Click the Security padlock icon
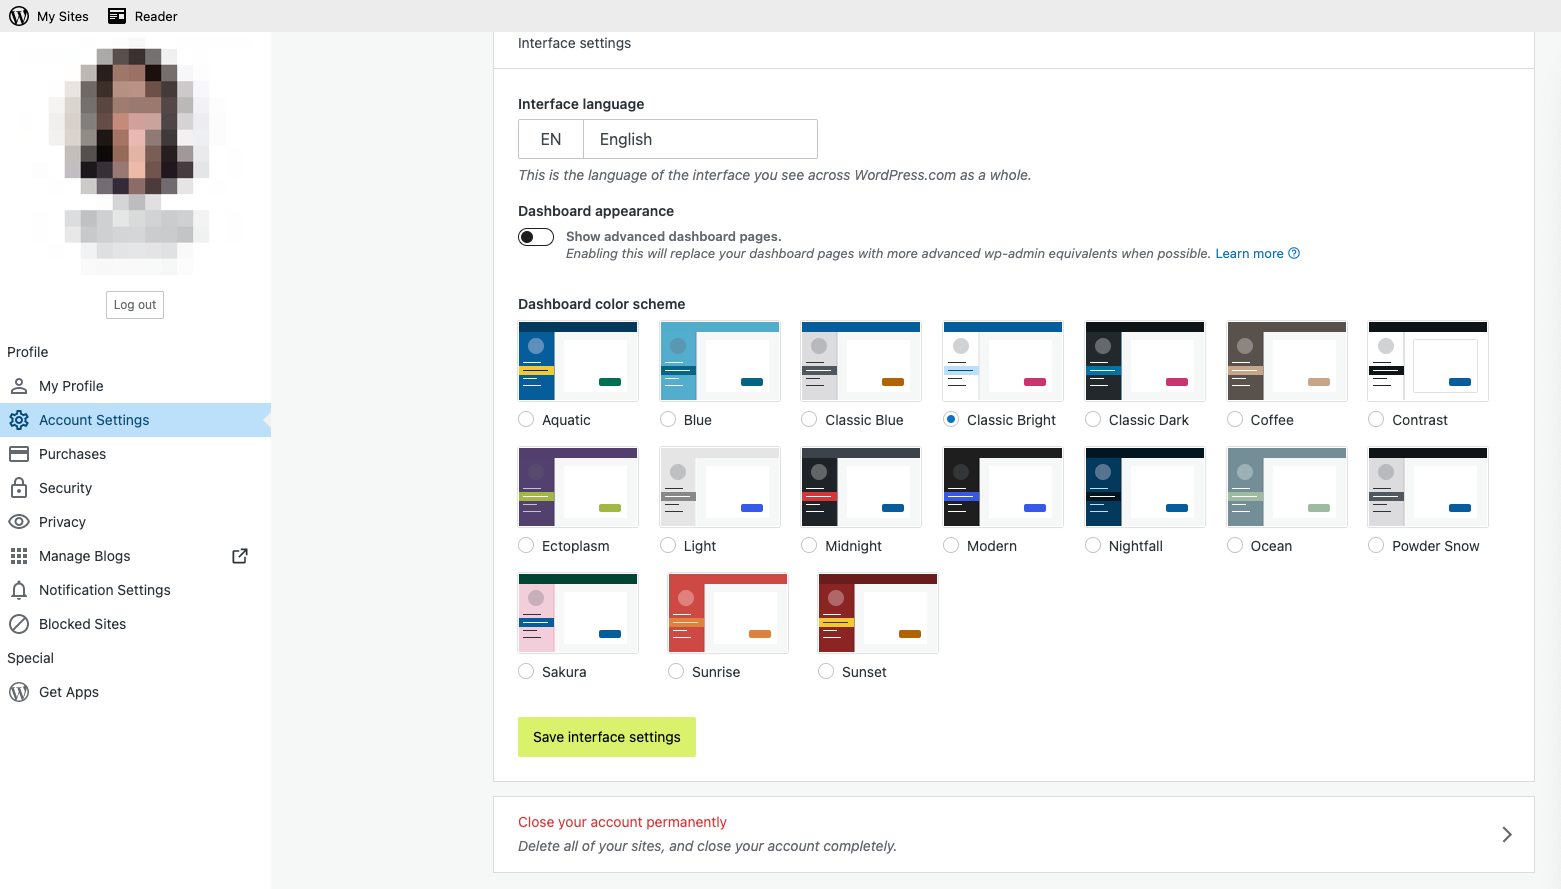 click(x=19, y=488)
